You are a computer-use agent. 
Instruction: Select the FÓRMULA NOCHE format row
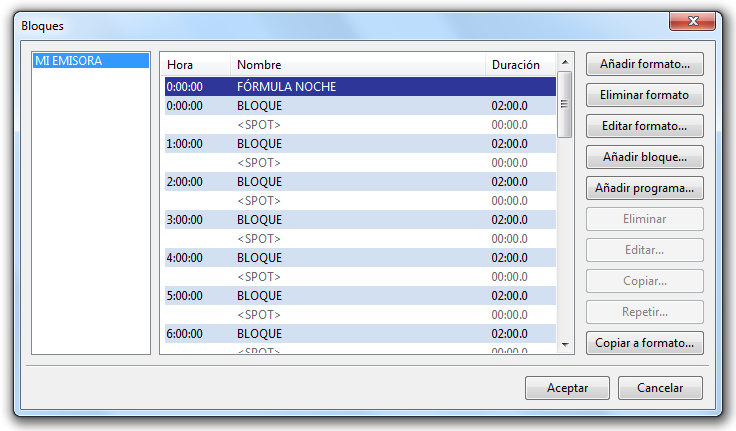[x=360, y=87]
